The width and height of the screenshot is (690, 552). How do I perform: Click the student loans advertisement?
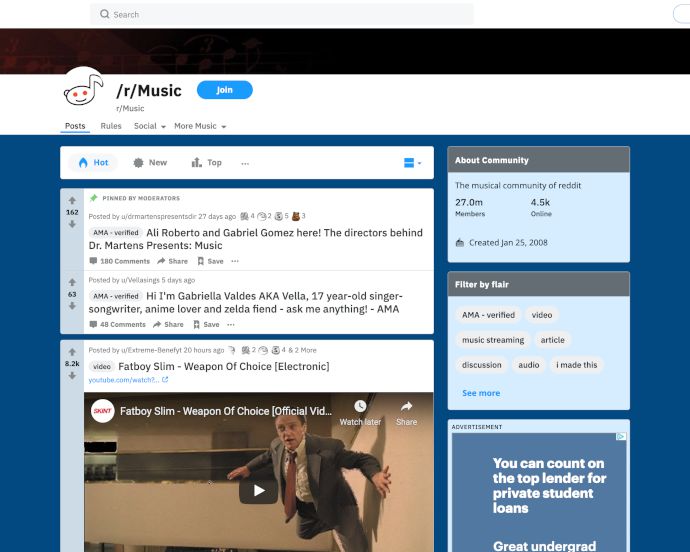click(539, 492)
